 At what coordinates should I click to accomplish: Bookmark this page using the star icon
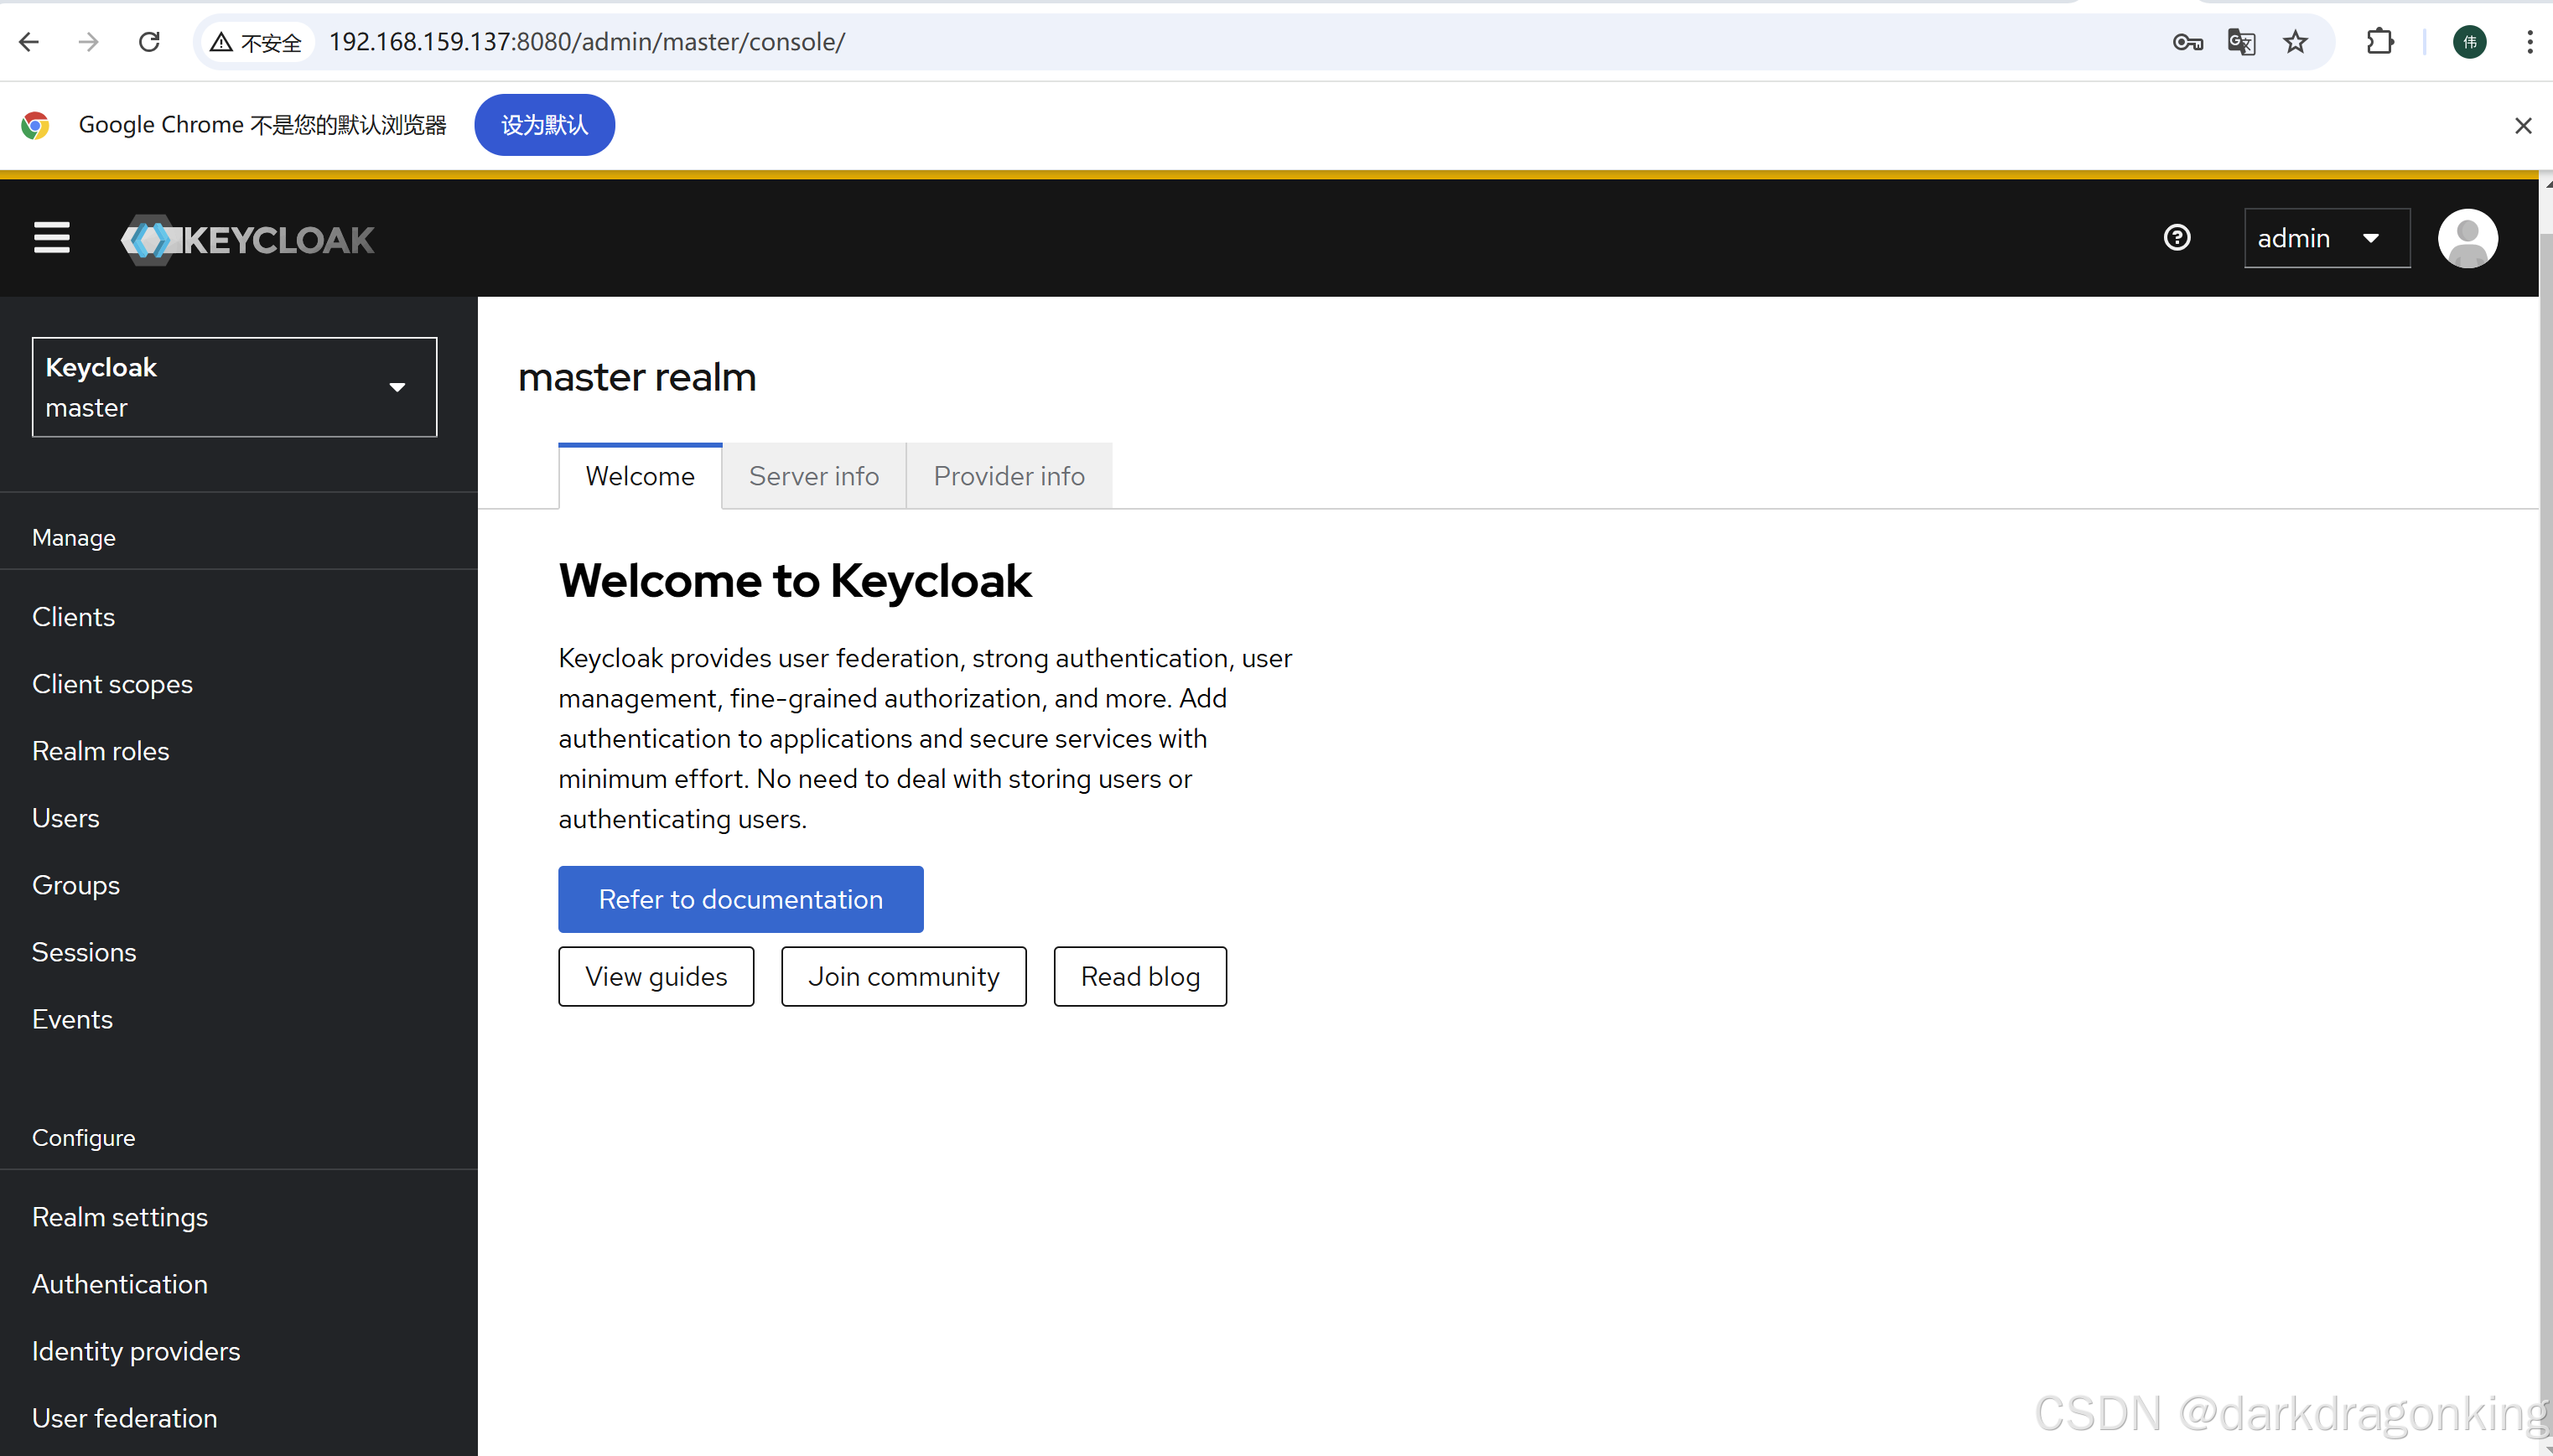pos(2294,42)
